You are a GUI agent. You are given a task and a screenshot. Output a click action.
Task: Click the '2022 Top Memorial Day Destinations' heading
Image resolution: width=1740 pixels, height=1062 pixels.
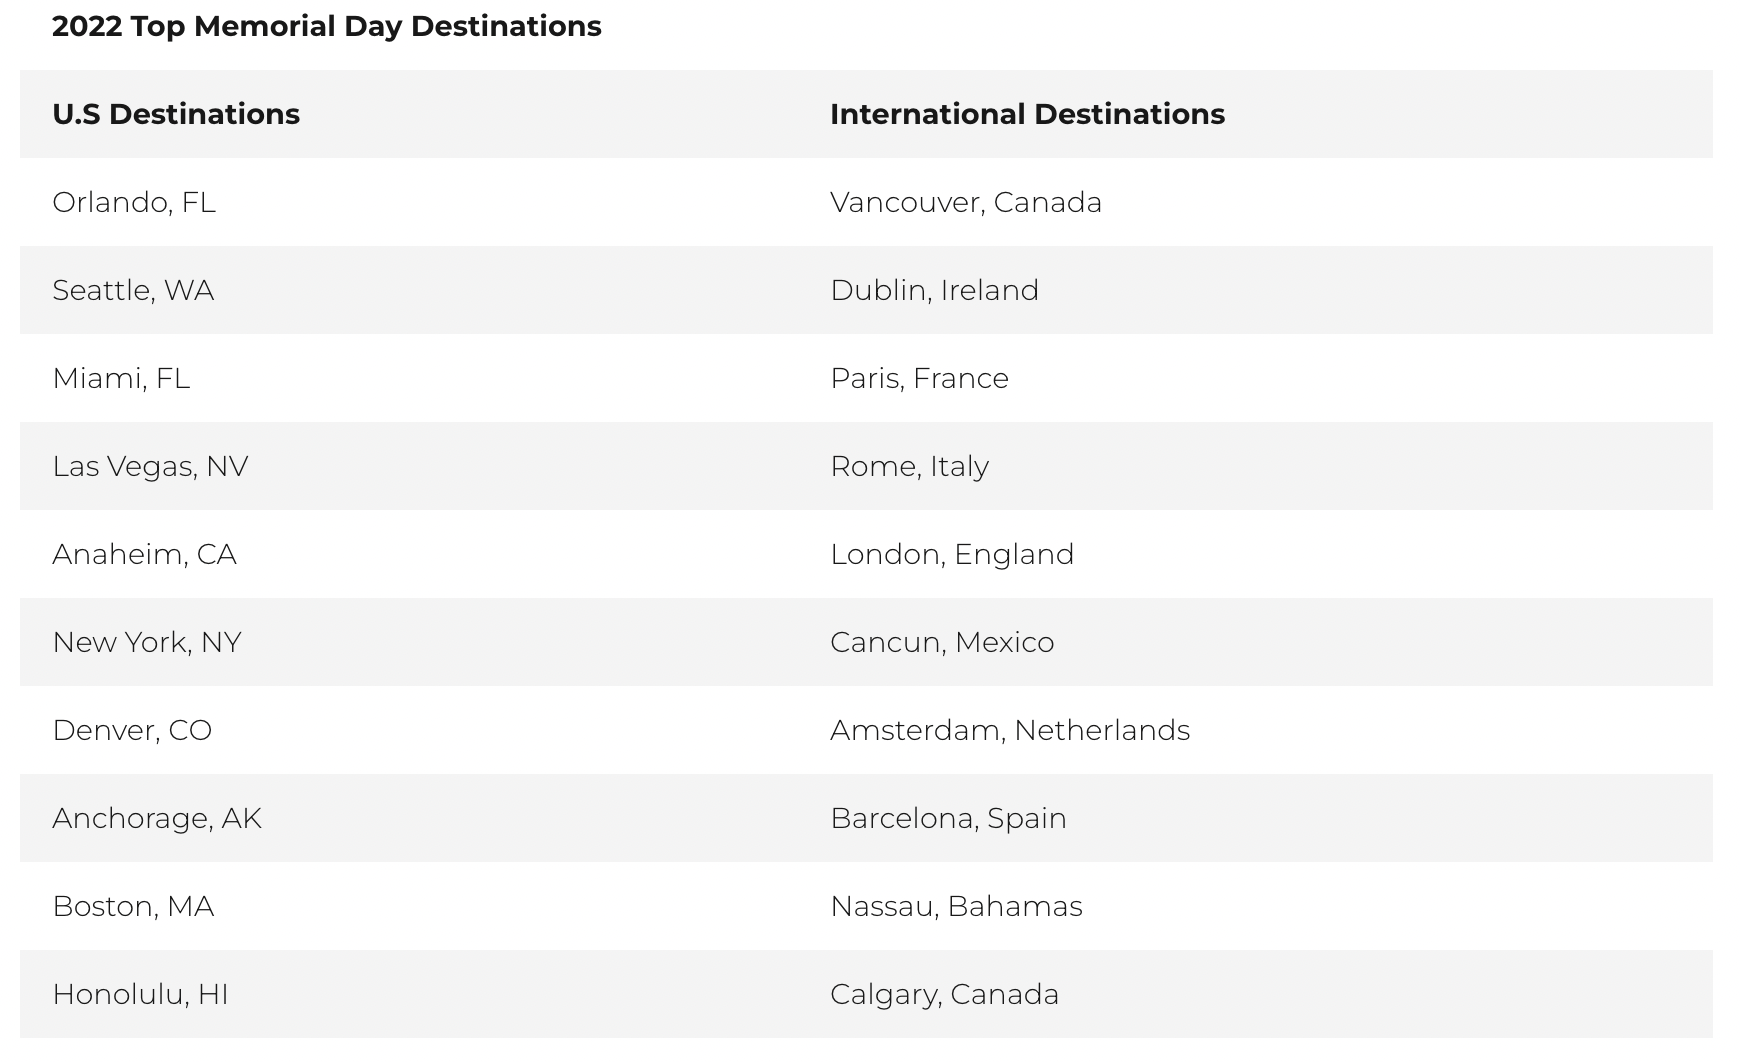click(x=326, y=26)
